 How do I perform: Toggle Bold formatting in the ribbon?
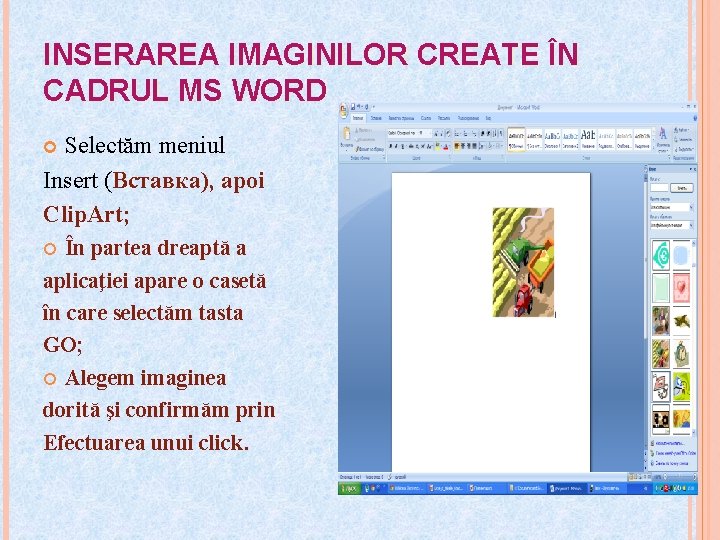tap(390, 146)
